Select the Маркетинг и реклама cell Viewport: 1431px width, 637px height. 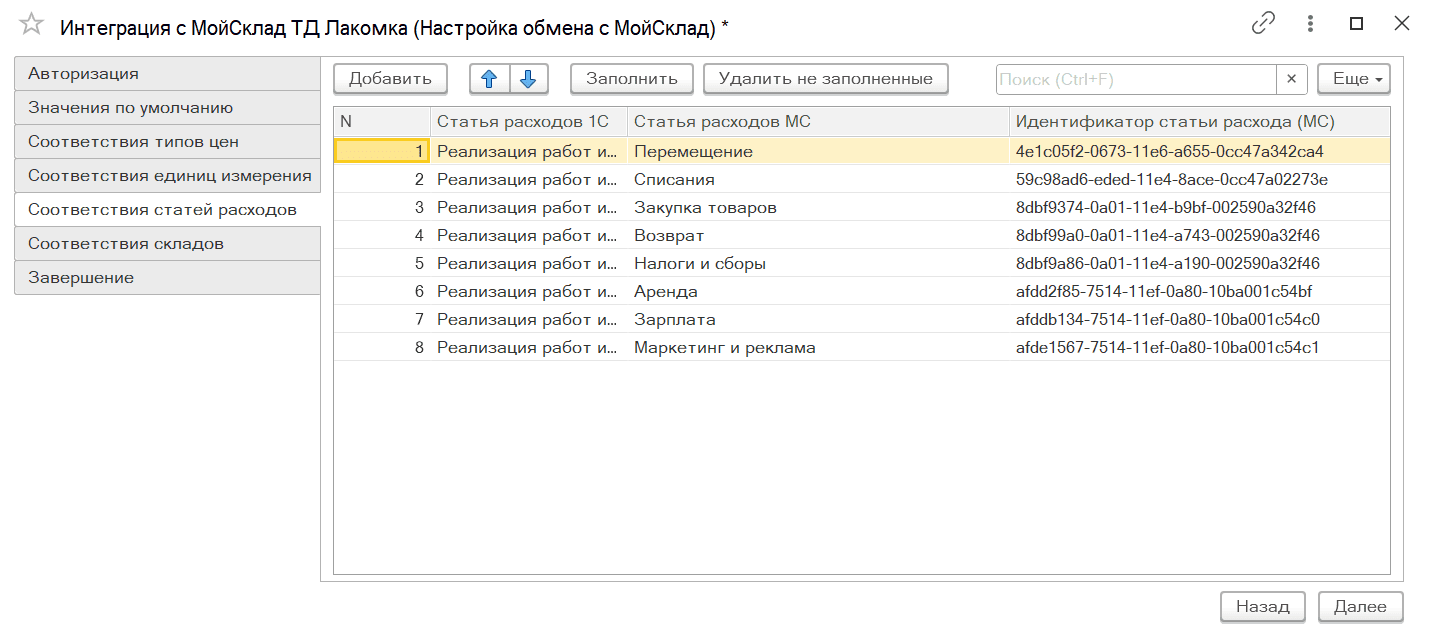(818, 347)
